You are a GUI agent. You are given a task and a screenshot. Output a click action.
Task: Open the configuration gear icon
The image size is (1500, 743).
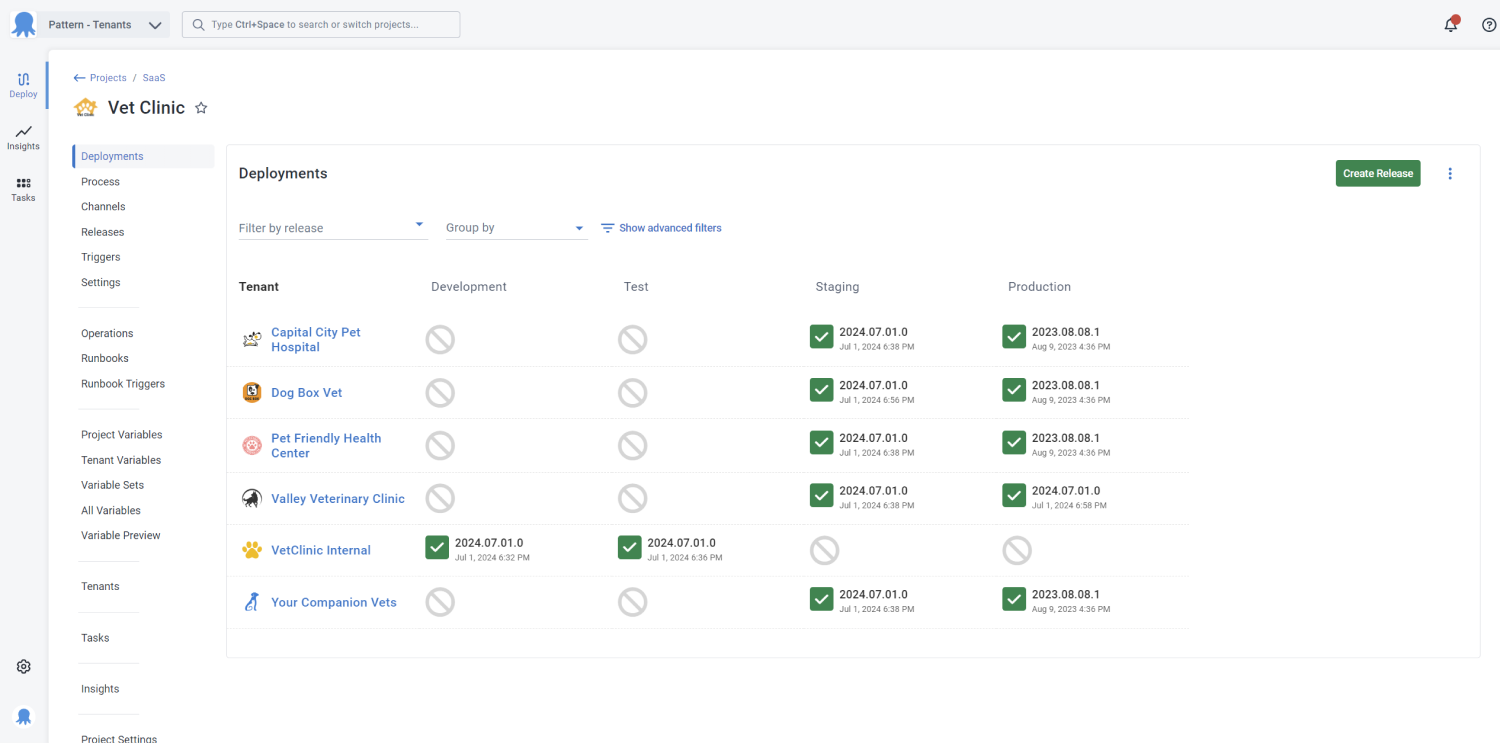coord(24,667)
